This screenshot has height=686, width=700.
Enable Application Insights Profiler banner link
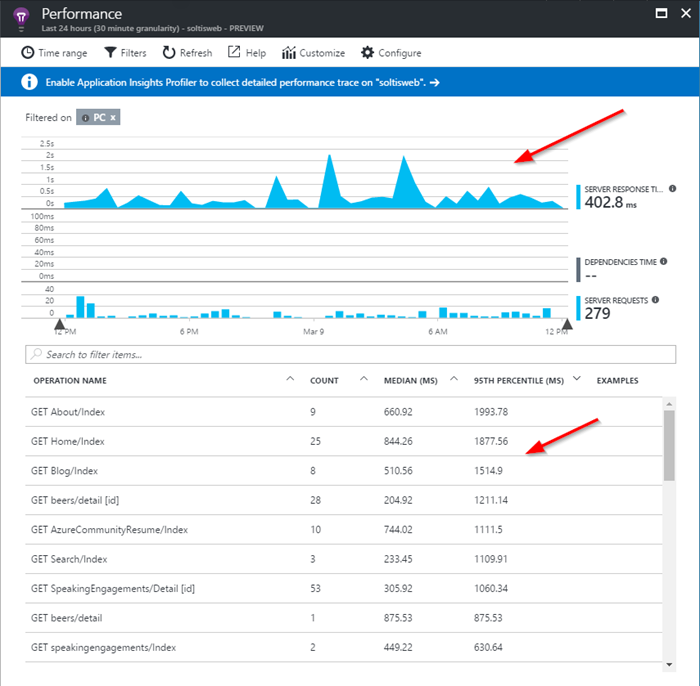(242, 83)
